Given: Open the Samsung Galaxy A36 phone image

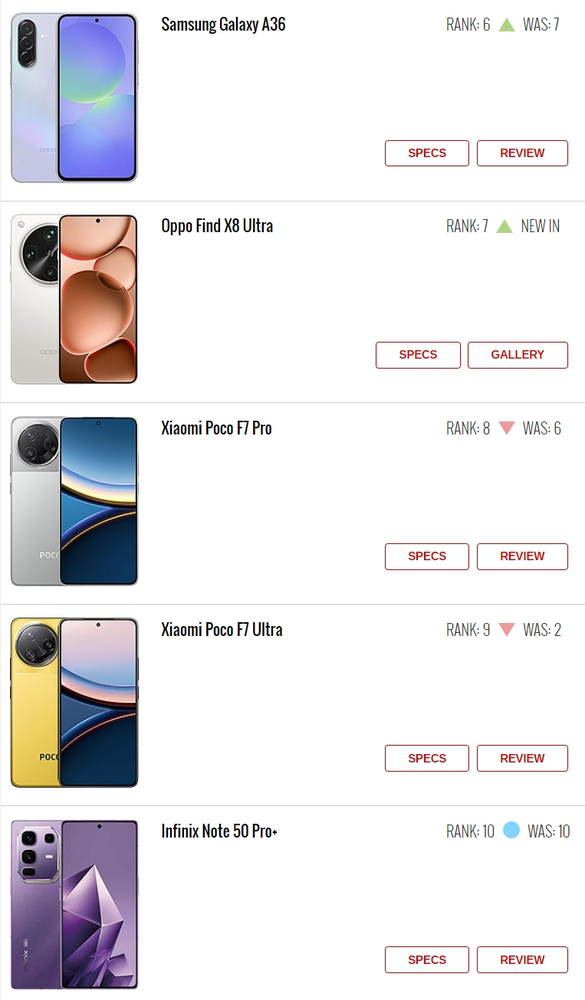Looking at the screenshot, I should [74, 98].
